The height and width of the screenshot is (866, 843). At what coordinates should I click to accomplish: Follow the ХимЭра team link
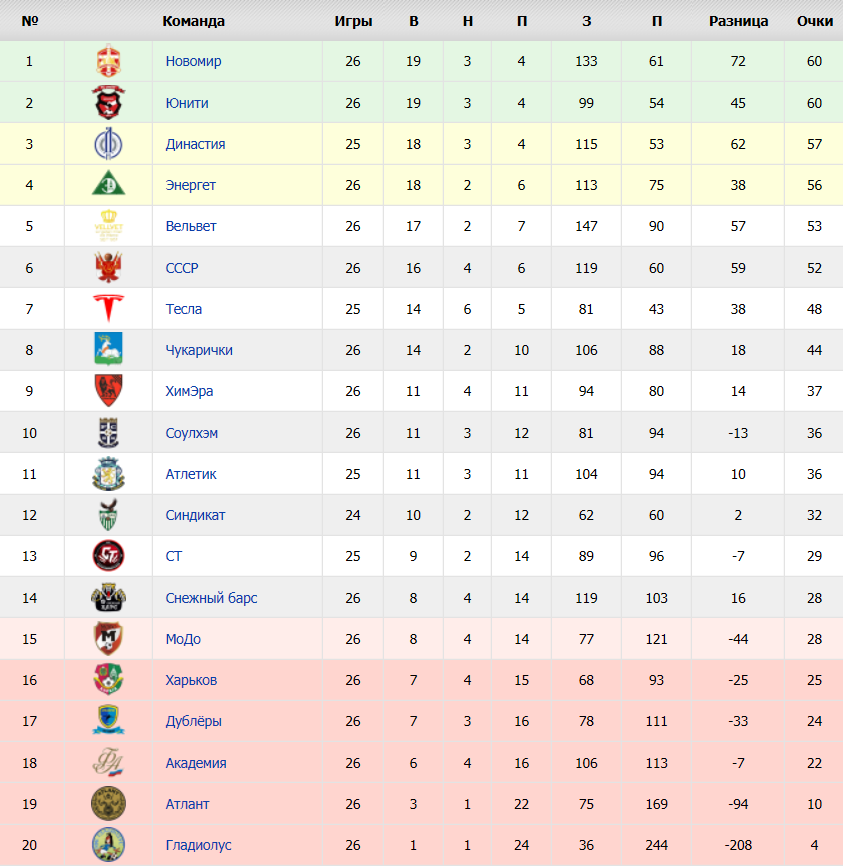pyautogui.click(x=189, y=391)
